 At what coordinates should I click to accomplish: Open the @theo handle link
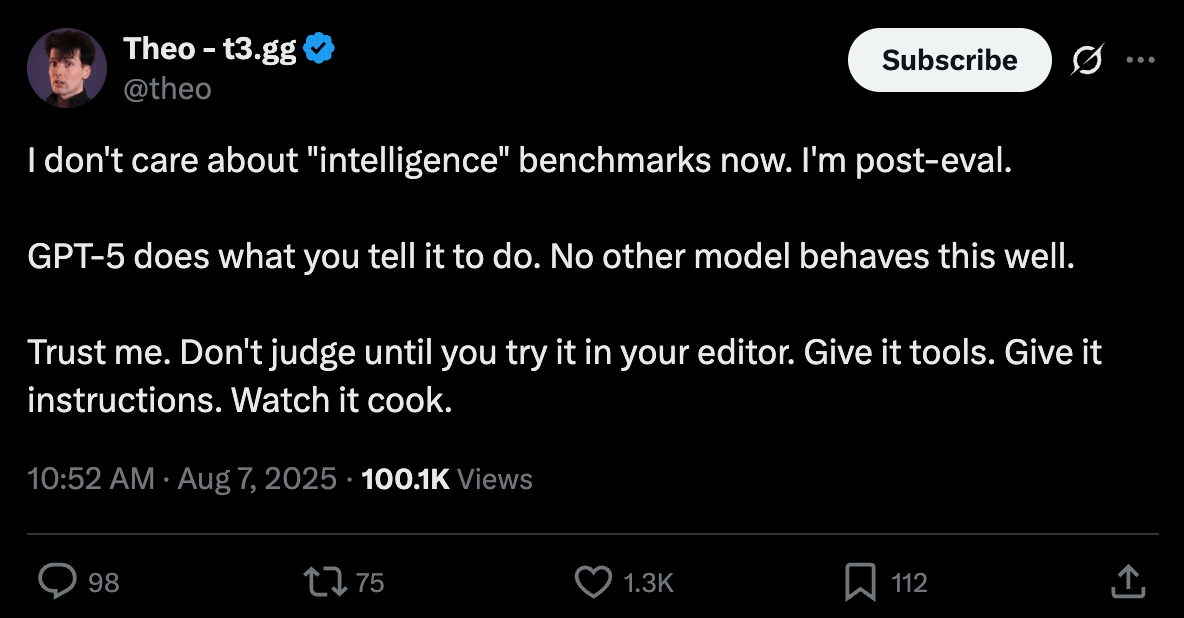(x=167, y=89)
